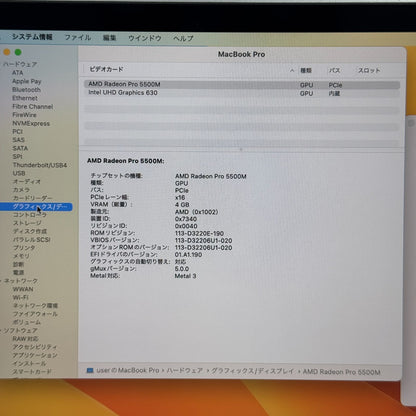The image size is (416, 416).
Task: Select FireWire in the sidebar
Action: 24,115
